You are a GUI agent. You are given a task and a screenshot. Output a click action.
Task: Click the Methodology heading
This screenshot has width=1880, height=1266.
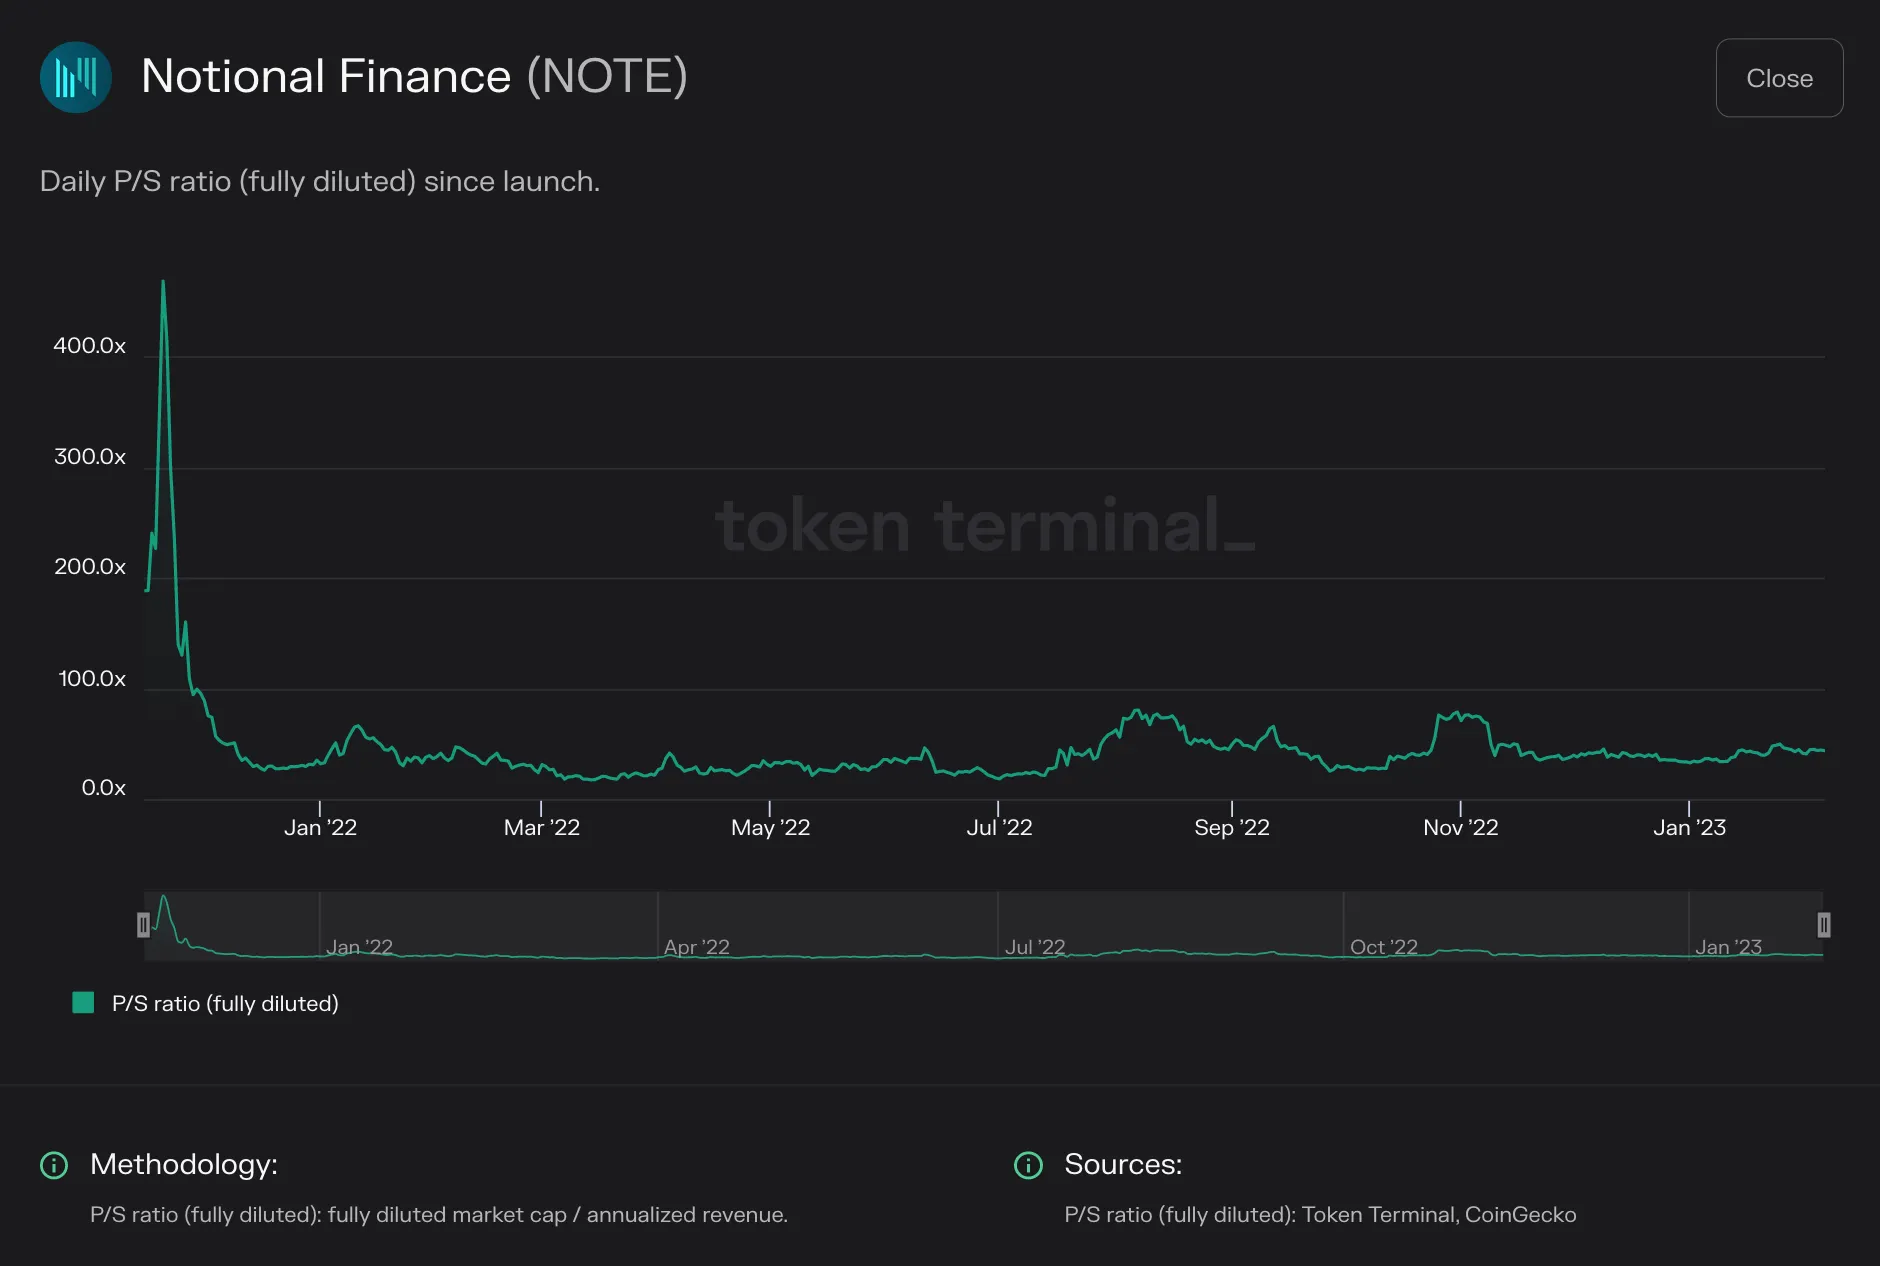coord(184,1164)
